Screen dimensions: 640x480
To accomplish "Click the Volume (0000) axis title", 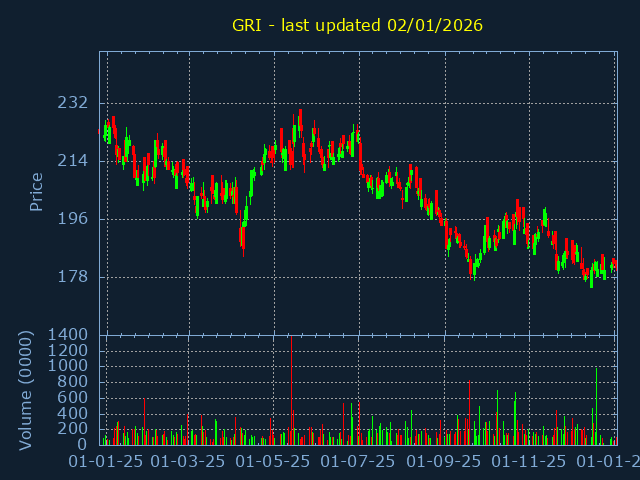I will (27, 388).
